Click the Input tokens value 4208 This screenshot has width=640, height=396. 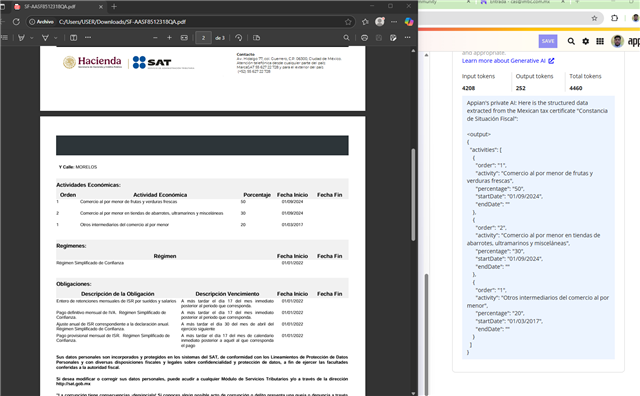pyautogui.click(x=468, y=88)
